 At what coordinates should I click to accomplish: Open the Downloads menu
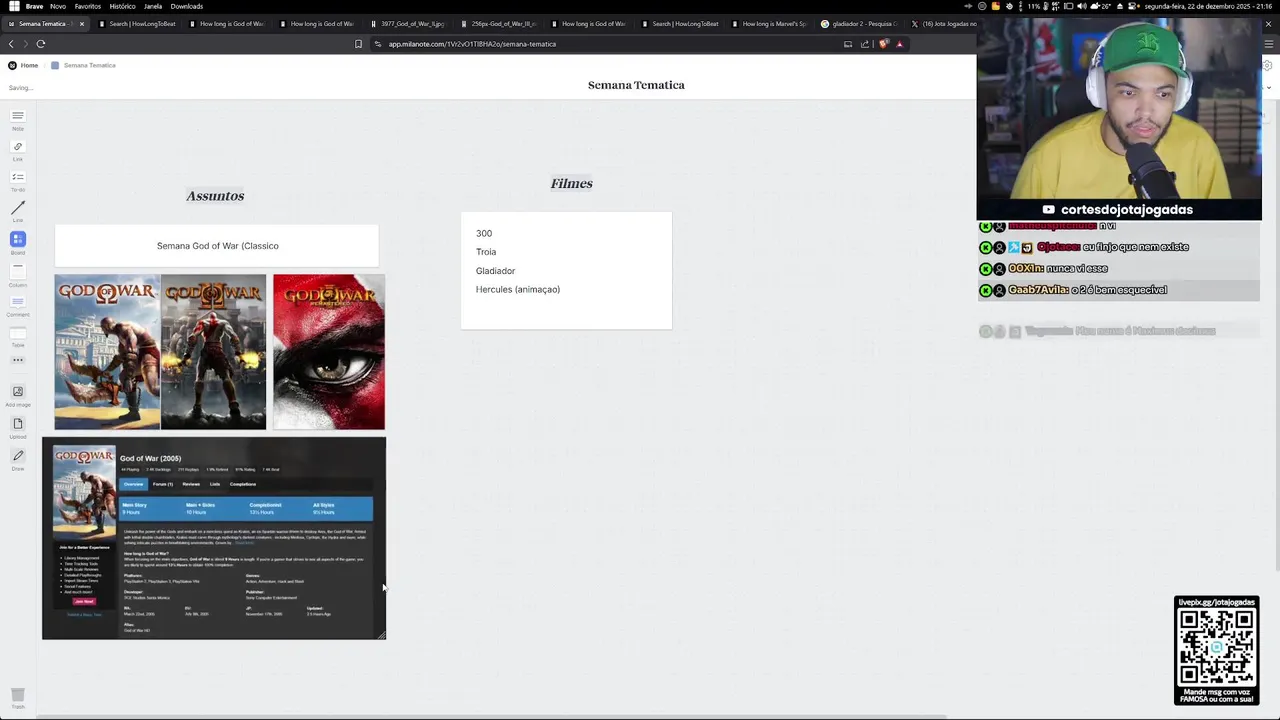pos(187,6)
